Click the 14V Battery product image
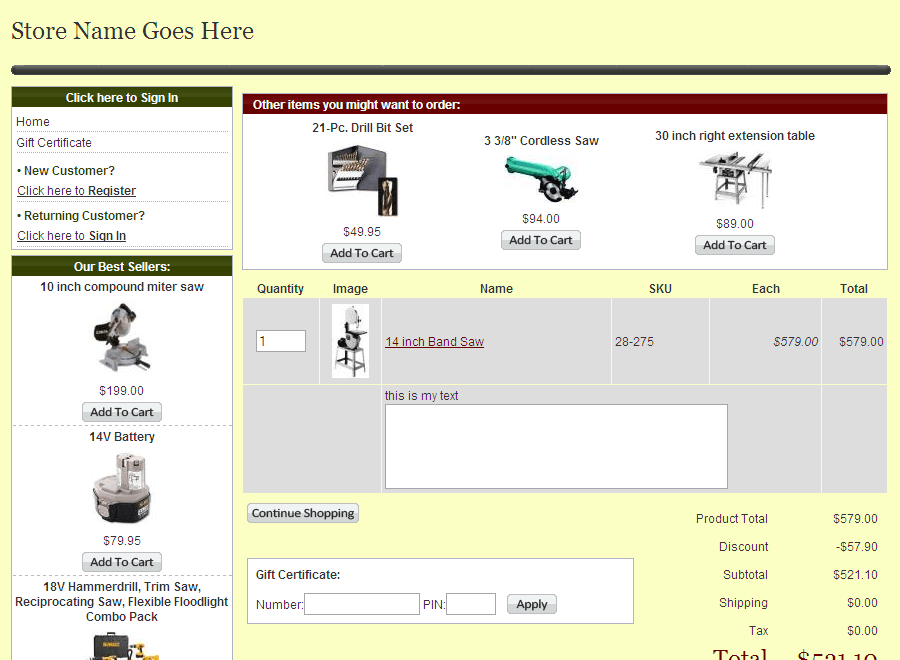Screen dimensions: 900x660 (122, 488)
